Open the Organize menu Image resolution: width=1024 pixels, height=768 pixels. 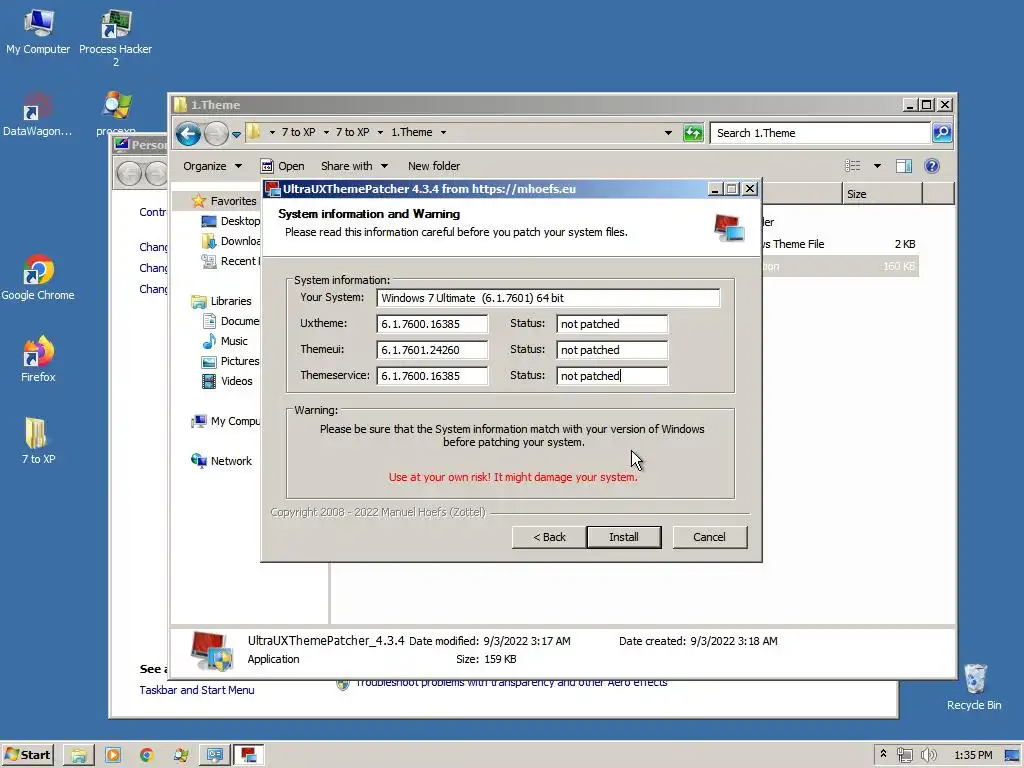(x=212, y=166)
